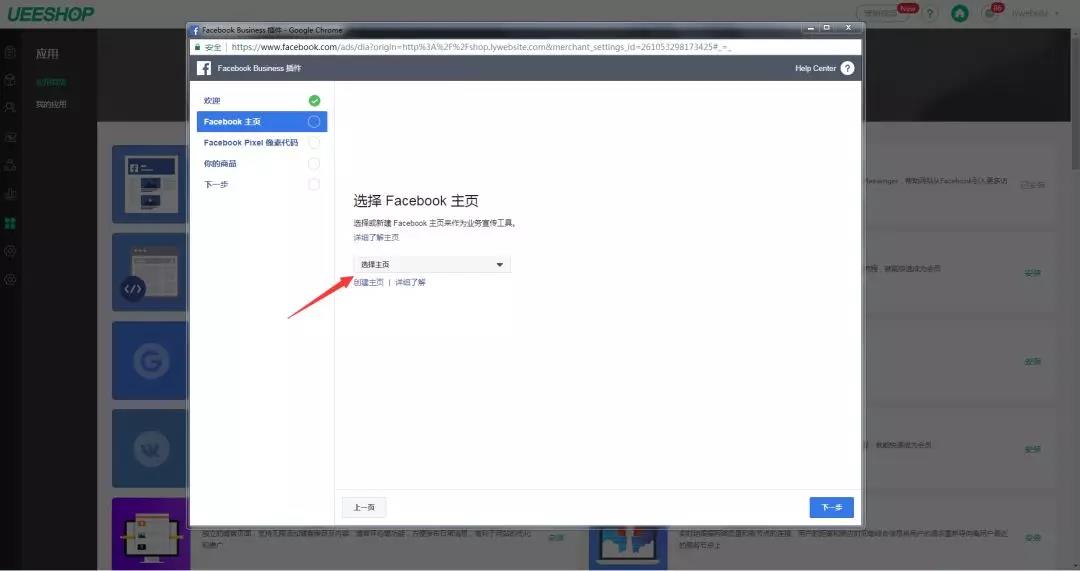Click the Facebook logo in the plugin header

[204, 68]
